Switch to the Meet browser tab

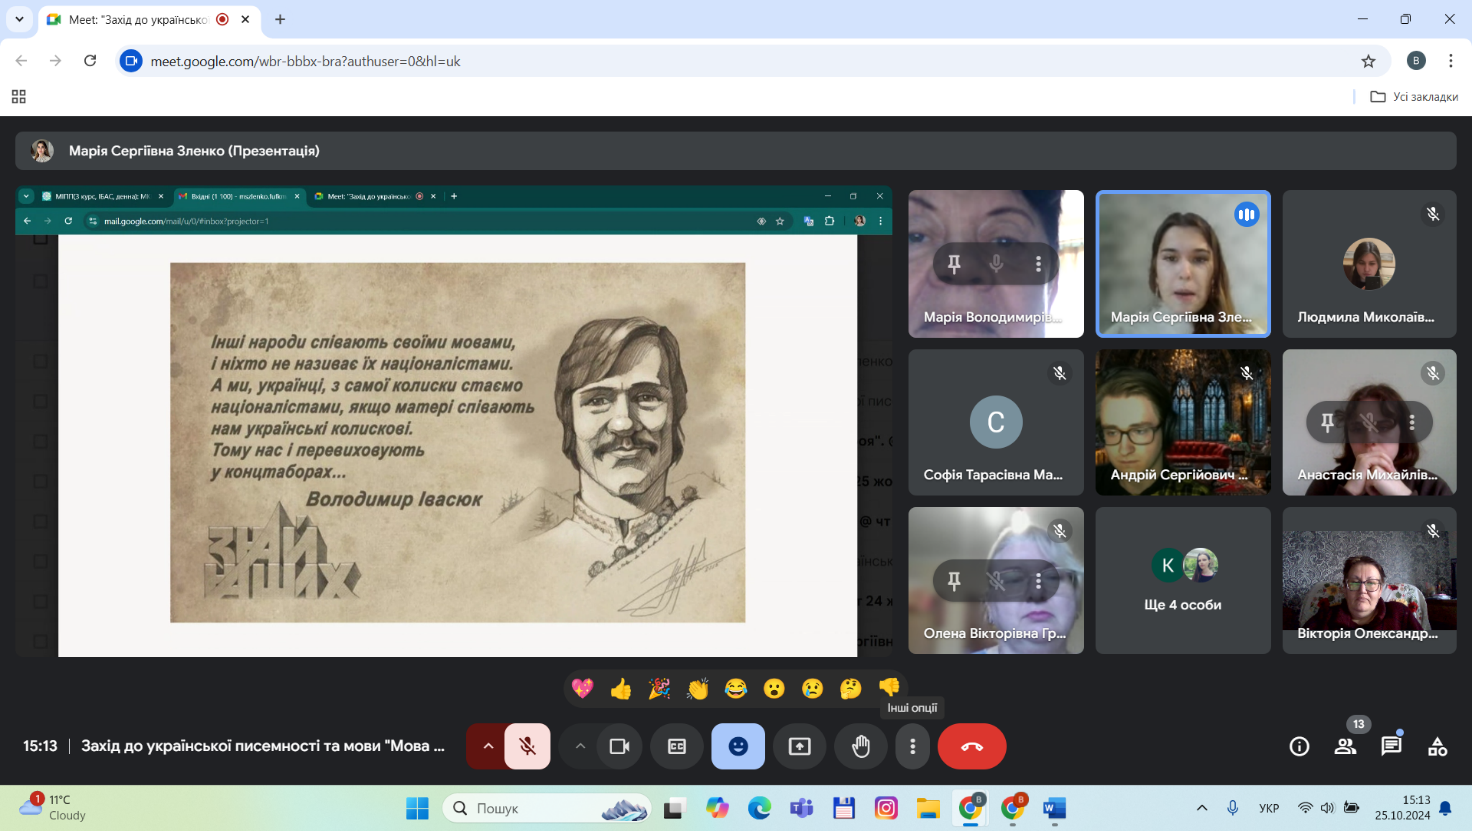pyautogui.click(x=138, y=19)
